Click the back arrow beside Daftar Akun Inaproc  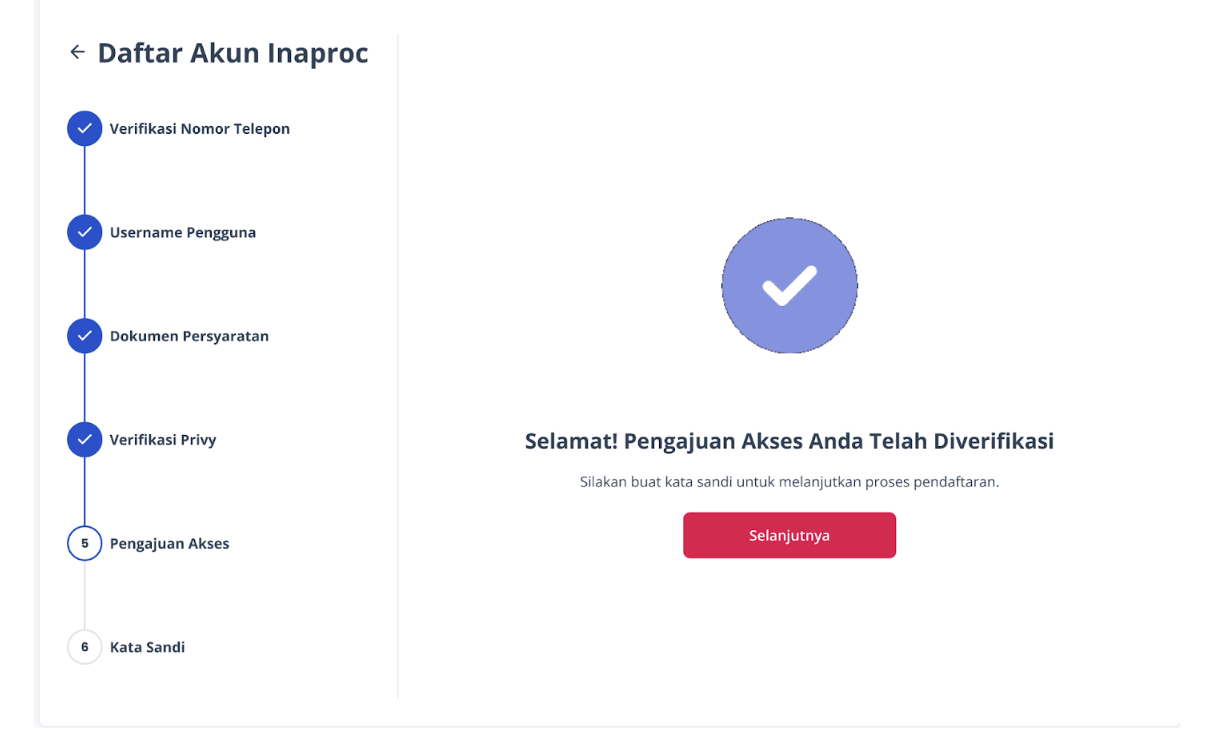click(x=77, y=52)
